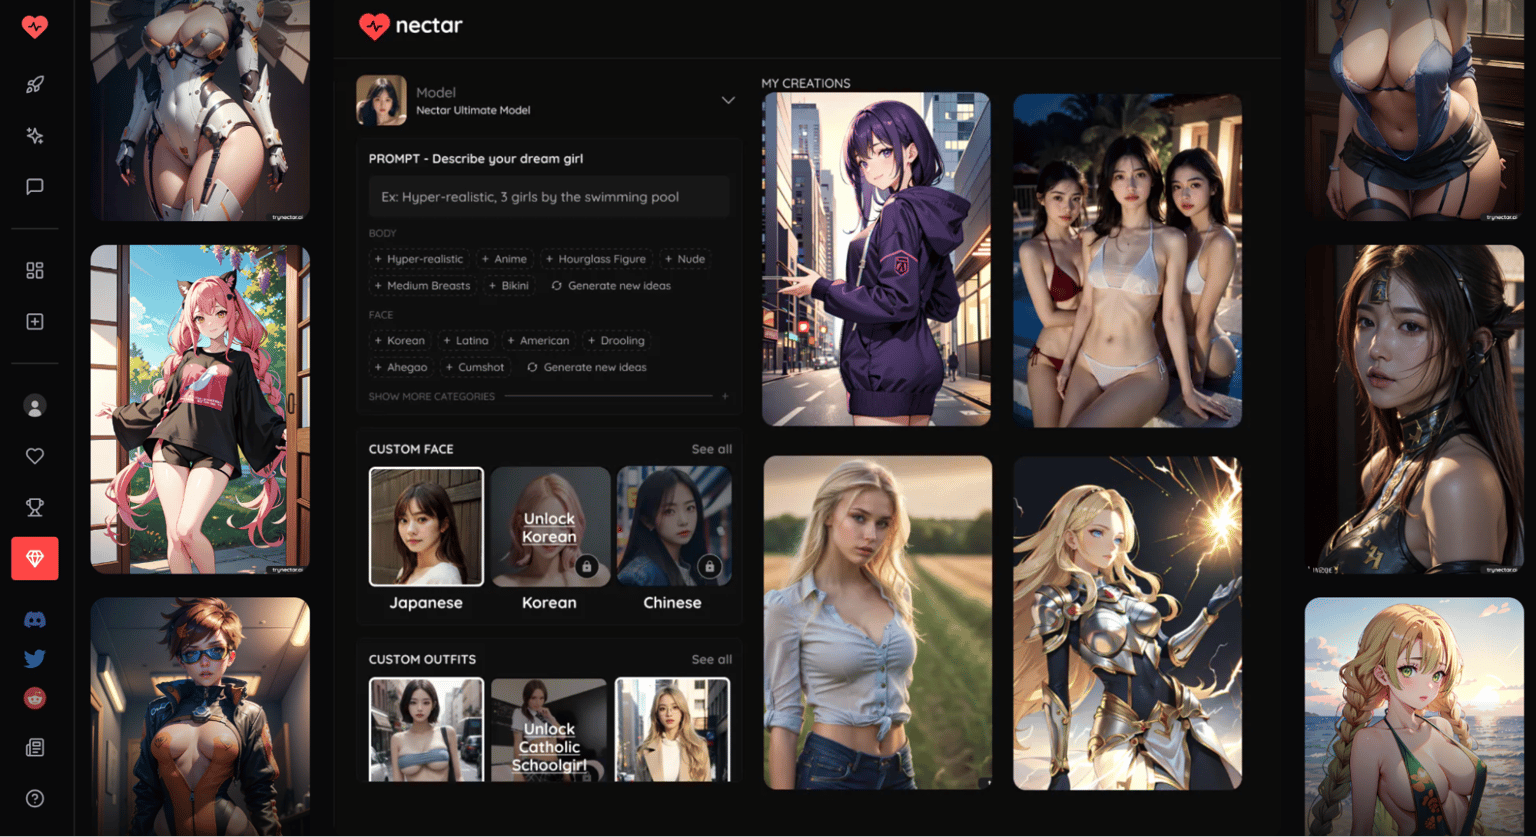Screen dimensions: 1536x837
Task: Add the Latina face tag
Action: click(x=466, y=340)
